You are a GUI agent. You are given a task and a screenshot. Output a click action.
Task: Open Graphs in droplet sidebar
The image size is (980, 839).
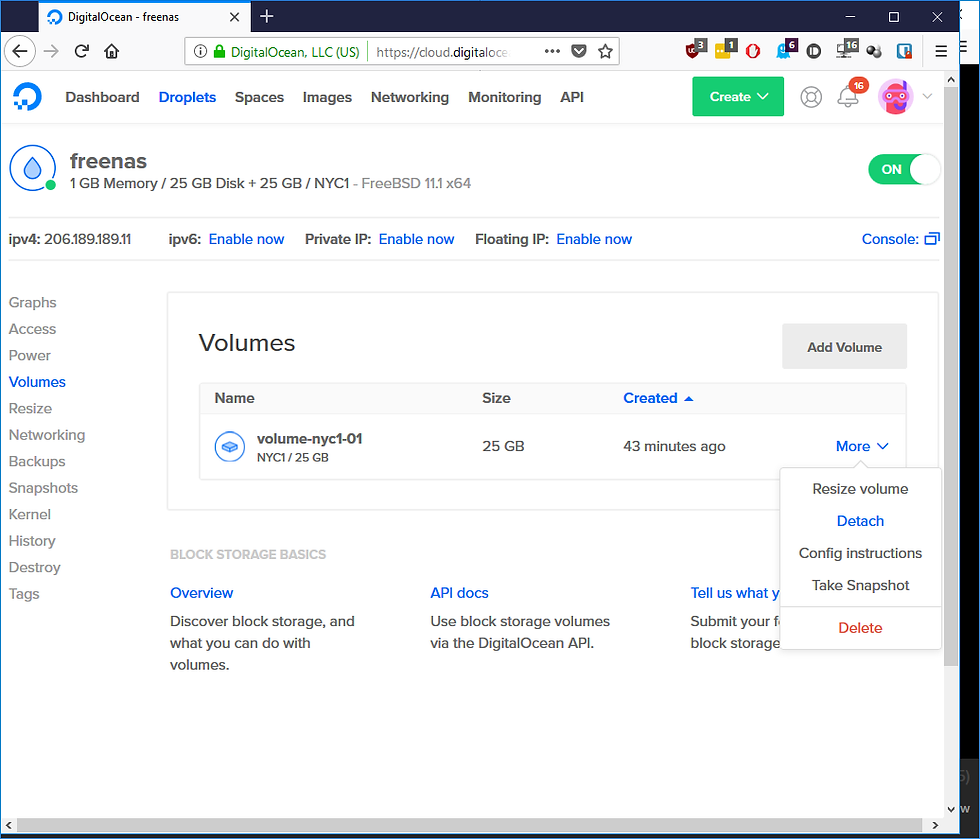tap(32, 303)
